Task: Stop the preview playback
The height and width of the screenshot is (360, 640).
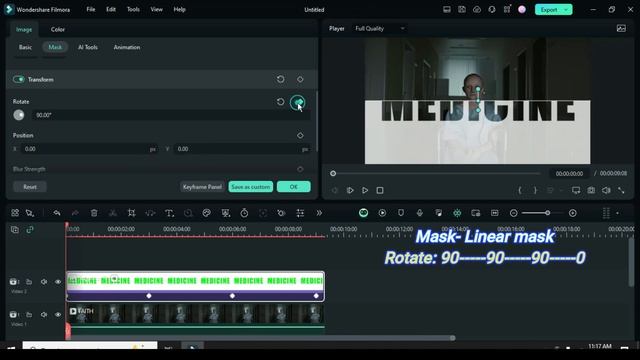Action: [380, 190]
